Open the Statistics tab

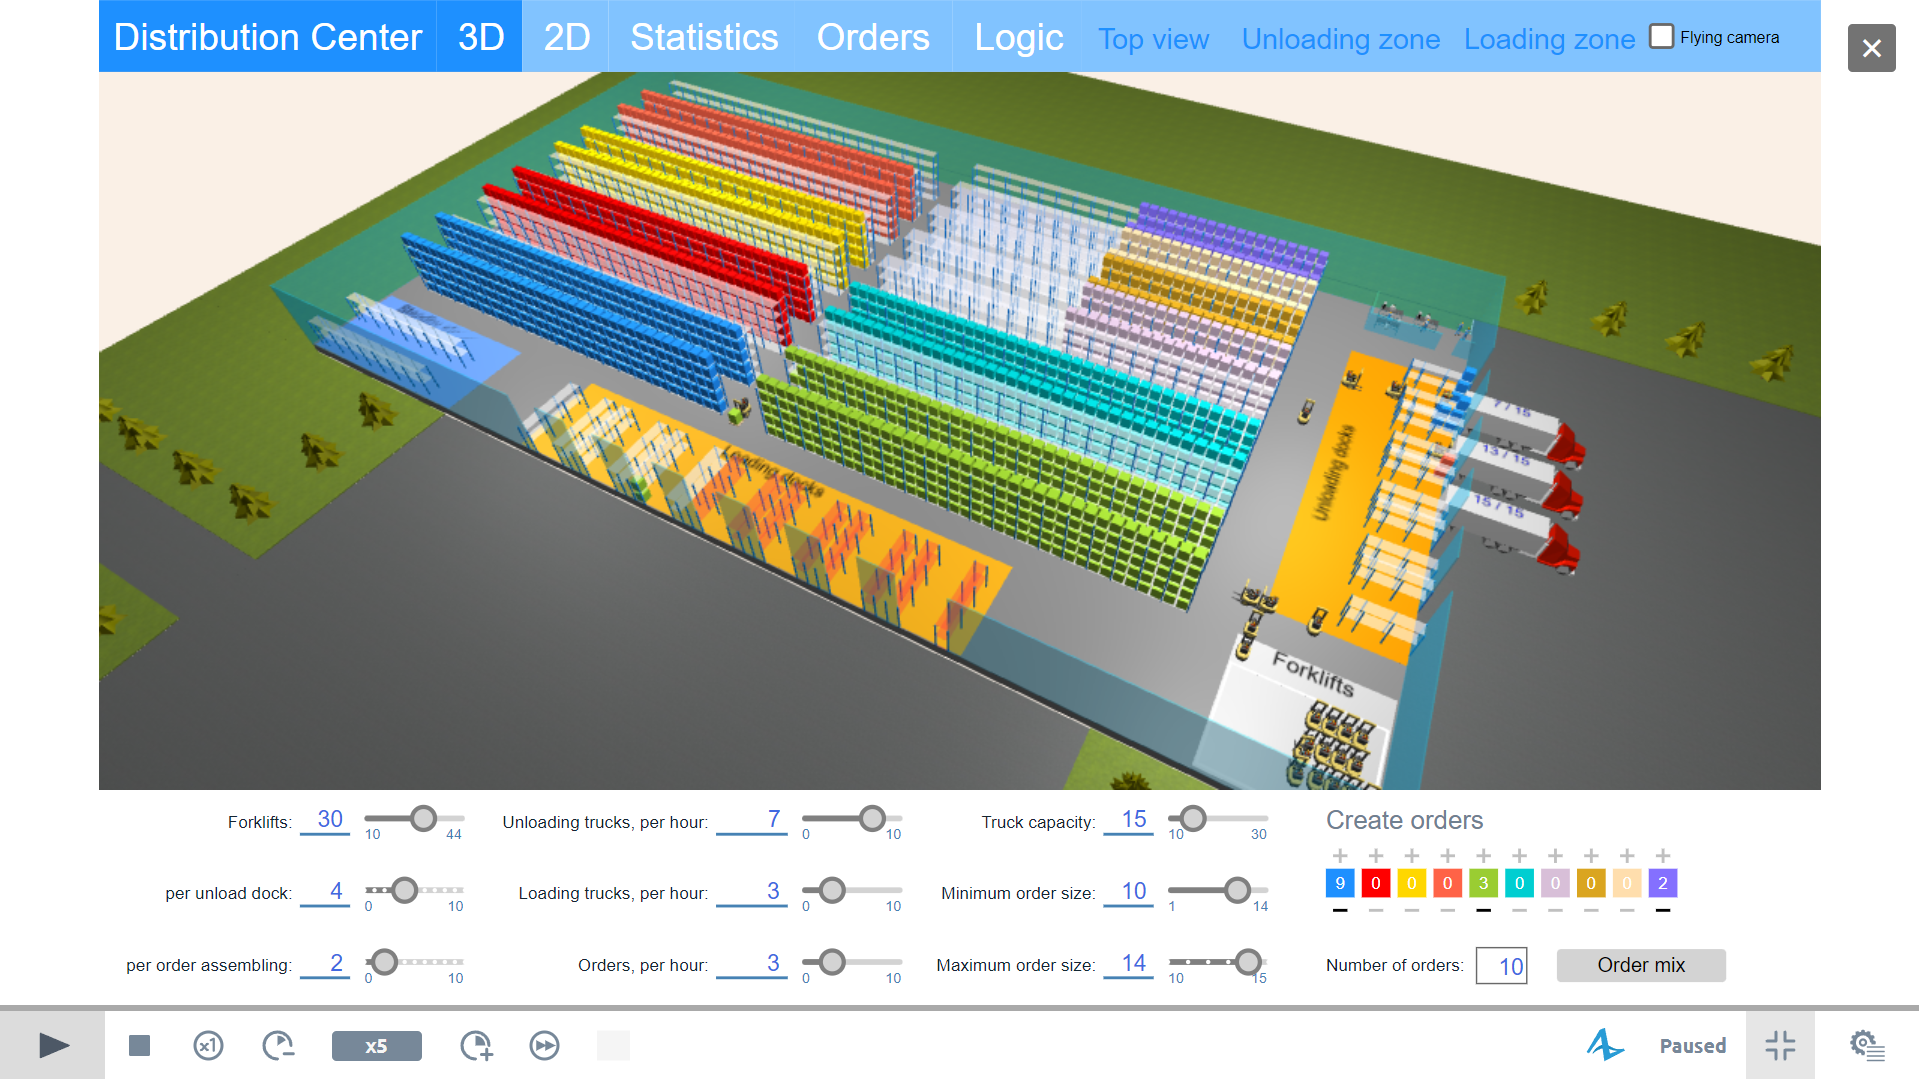click(x=703, y=37)
